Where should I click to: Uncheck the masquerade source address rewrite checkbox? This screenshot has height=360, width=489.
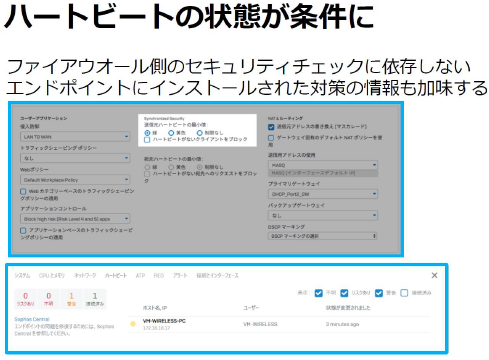point(271,127)
